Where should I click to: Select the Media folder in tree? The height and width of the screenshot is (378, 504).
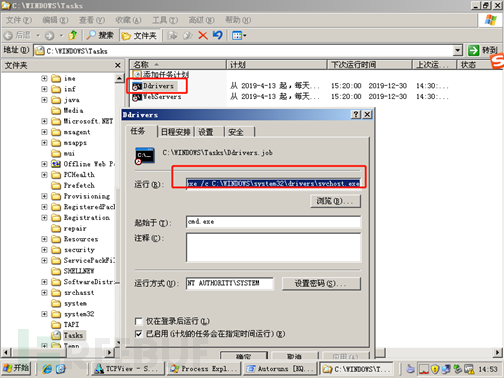coord(68,110)
